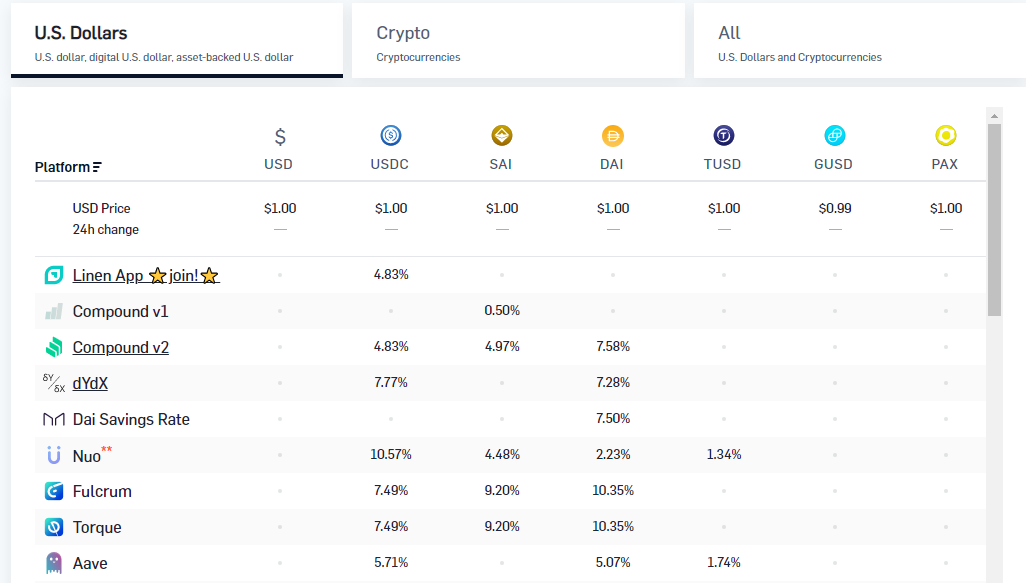Image resolution: width=1026 pixels, height=583 pixels.
Task: Click the Compound v2 logo icon
Action: [x=54, y=347]
